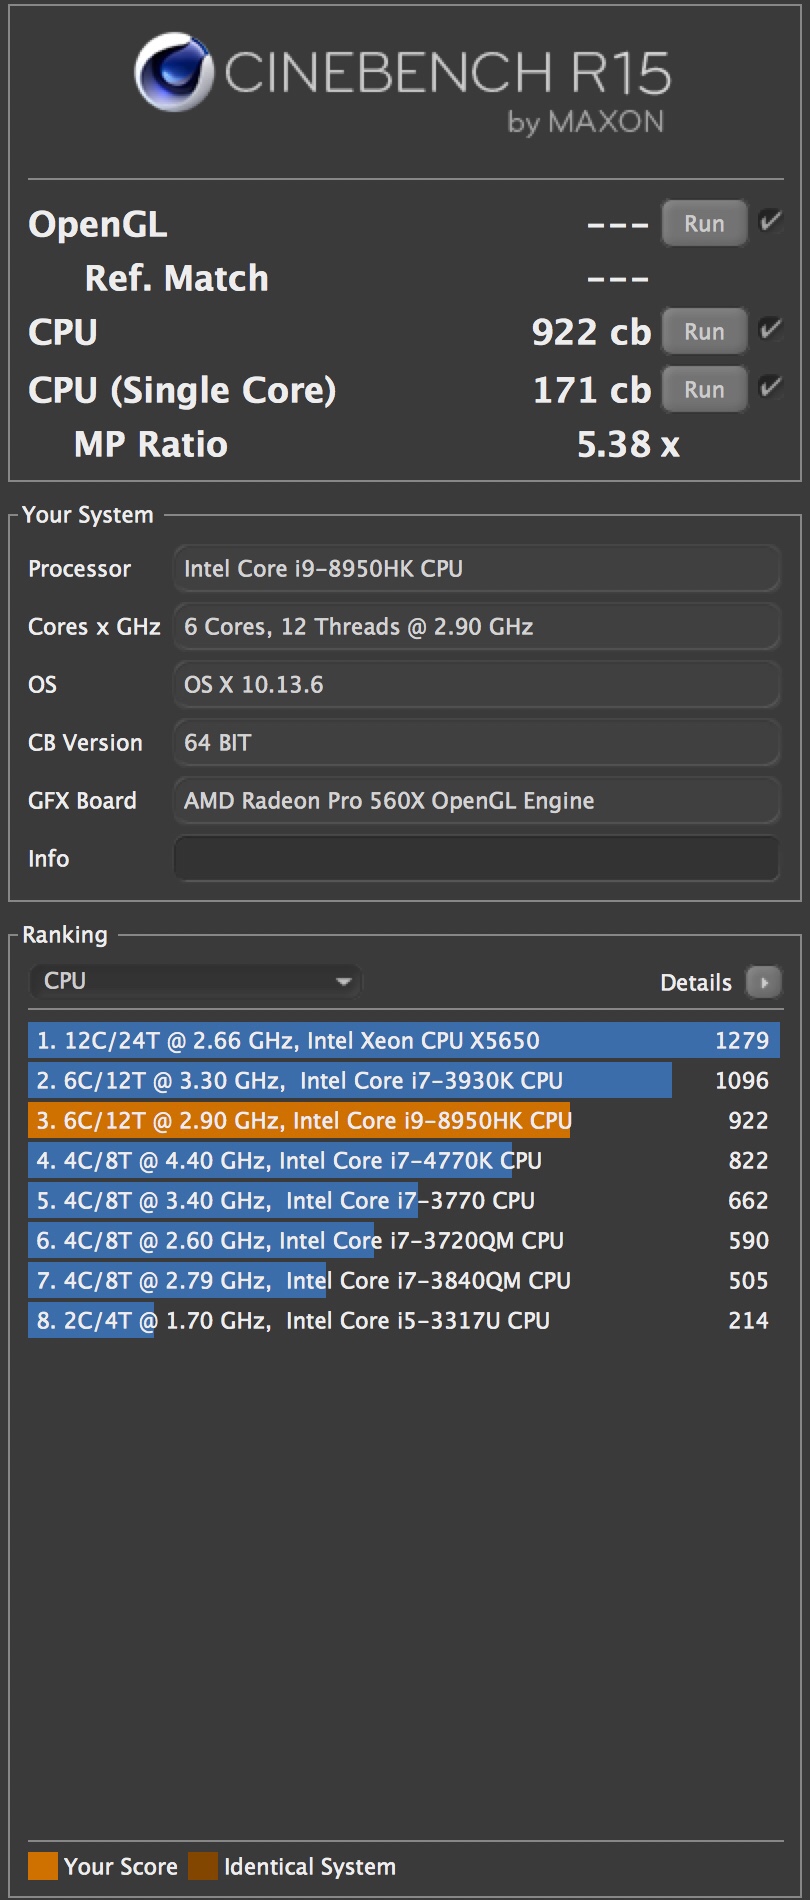Viewport: 810px width, 1900px height.
Task: Click the 1279 score in ranking
Action: pyautogui.click(x=742, y=1040)
